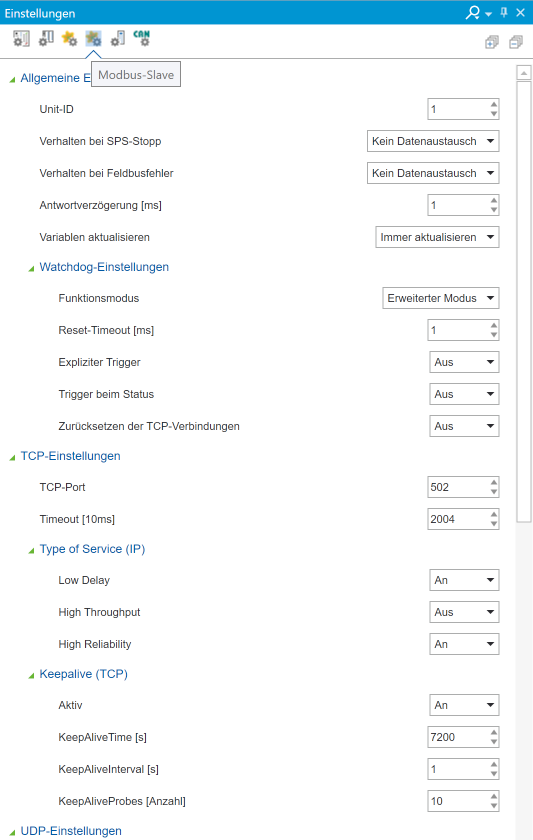The image size is (533, 840).
Task: Open the user search dropdown in title bar
Action: click(478, 13)
